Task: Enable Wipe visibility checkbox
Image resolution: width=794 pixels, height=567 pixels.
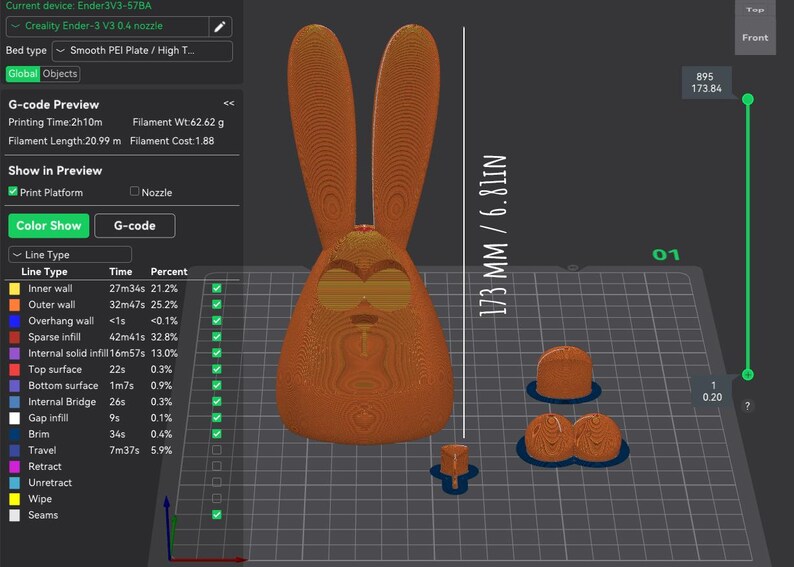Action: [x=217, y=499]
